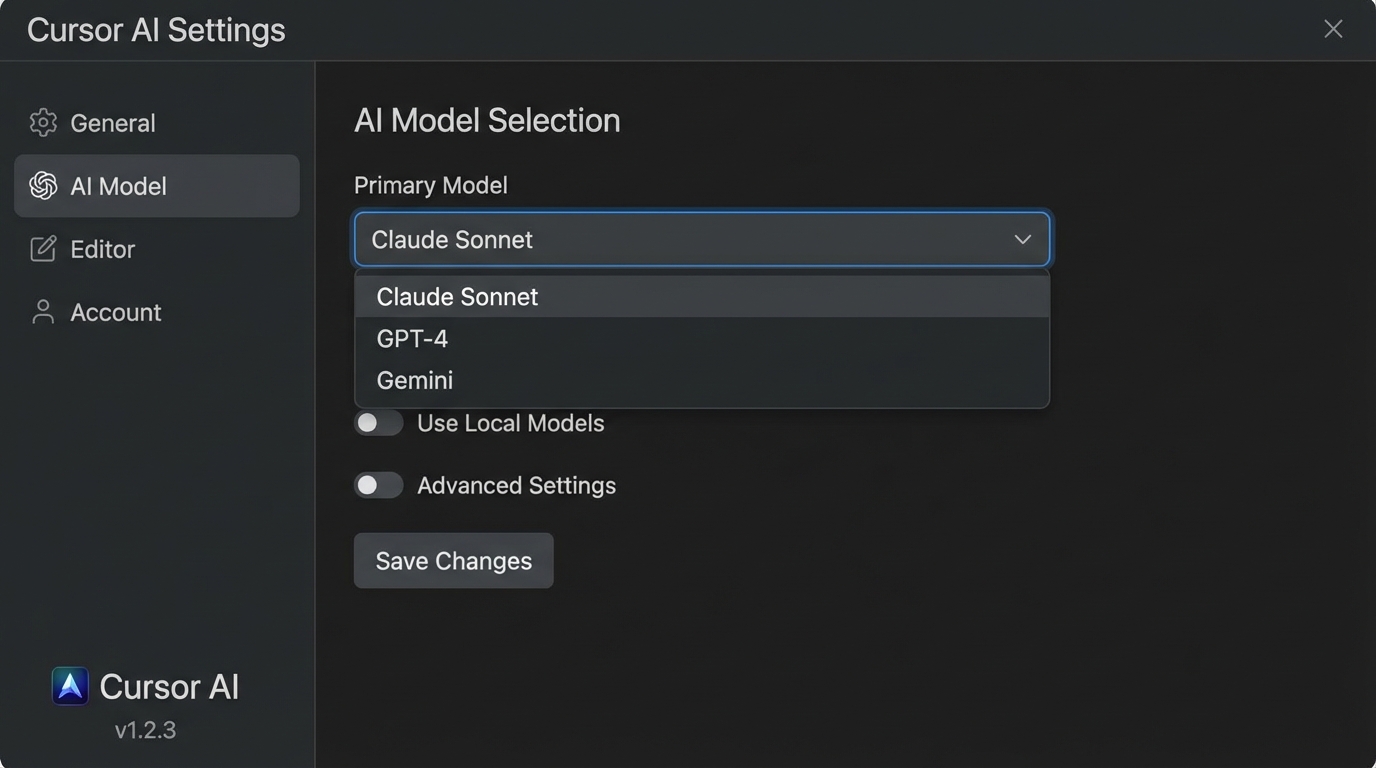Click the Advanced Settings toggle slider
1376x768 pixels.
pyautogui.click(x=378, y=484)
